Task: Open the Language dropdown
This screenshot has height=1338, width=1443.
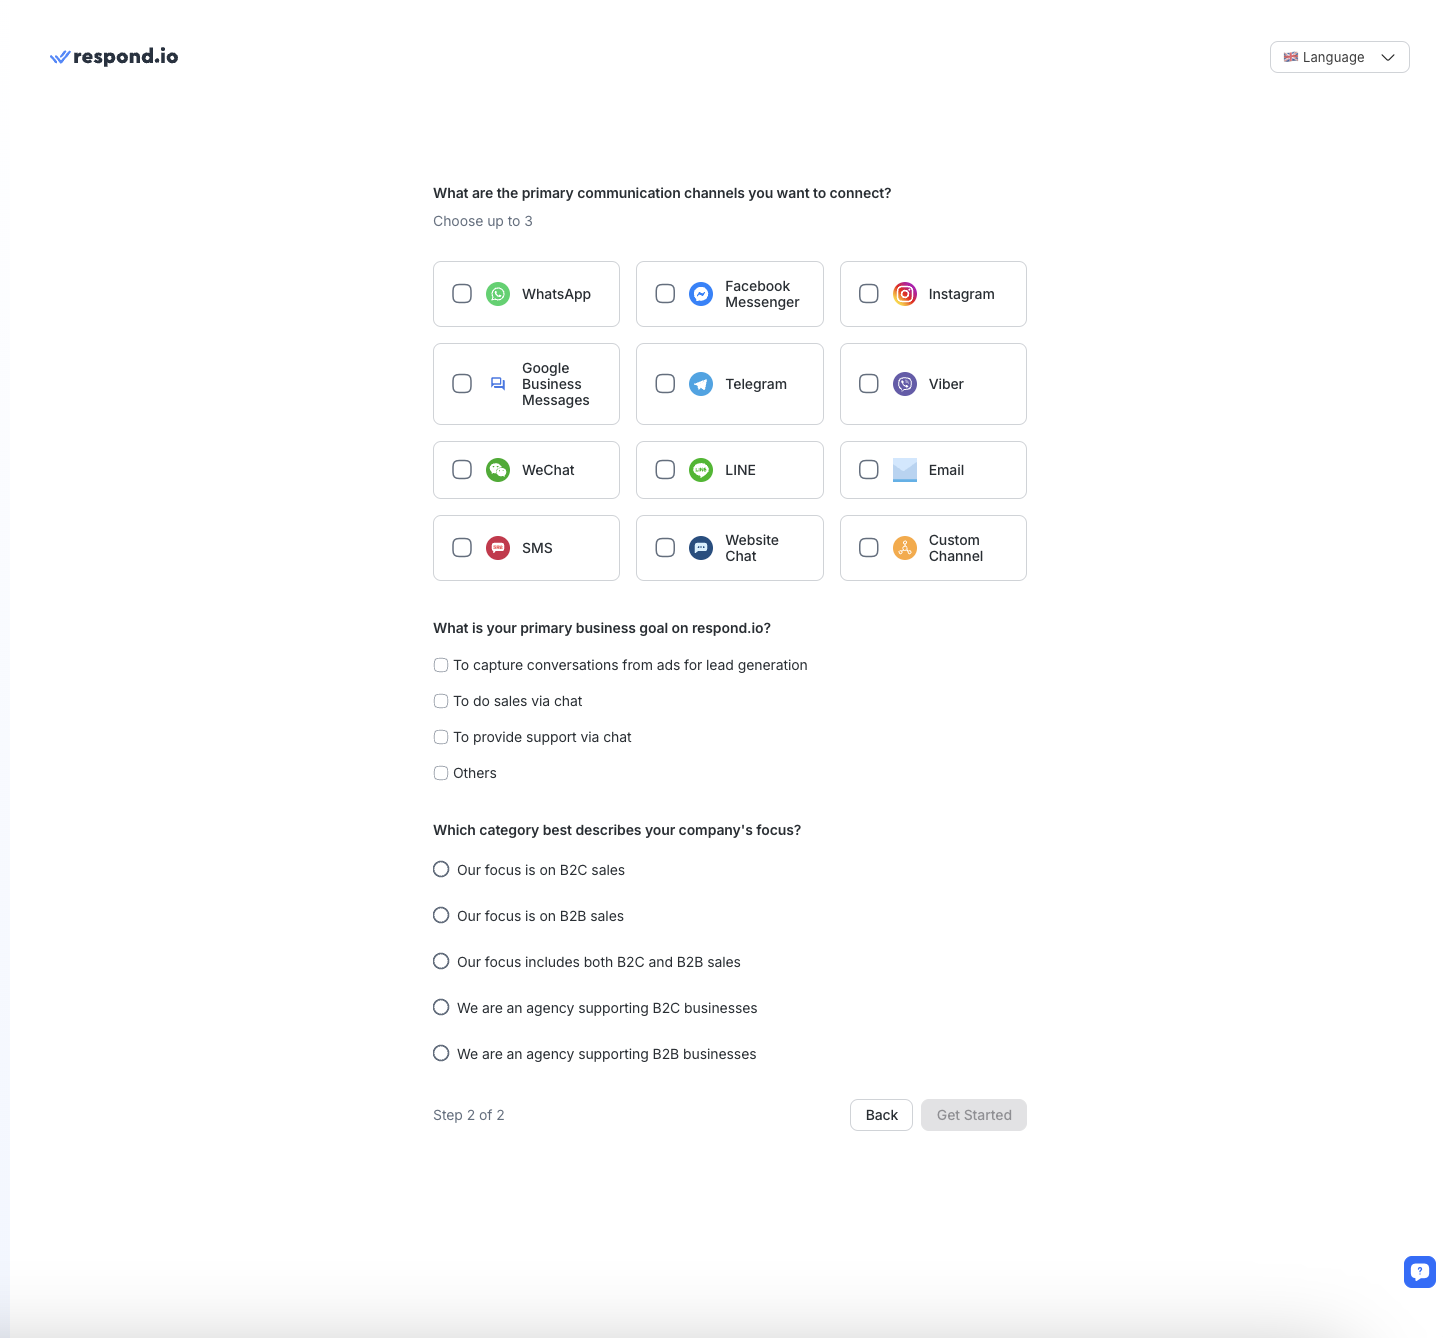Action: click(x=1332, y=57)
